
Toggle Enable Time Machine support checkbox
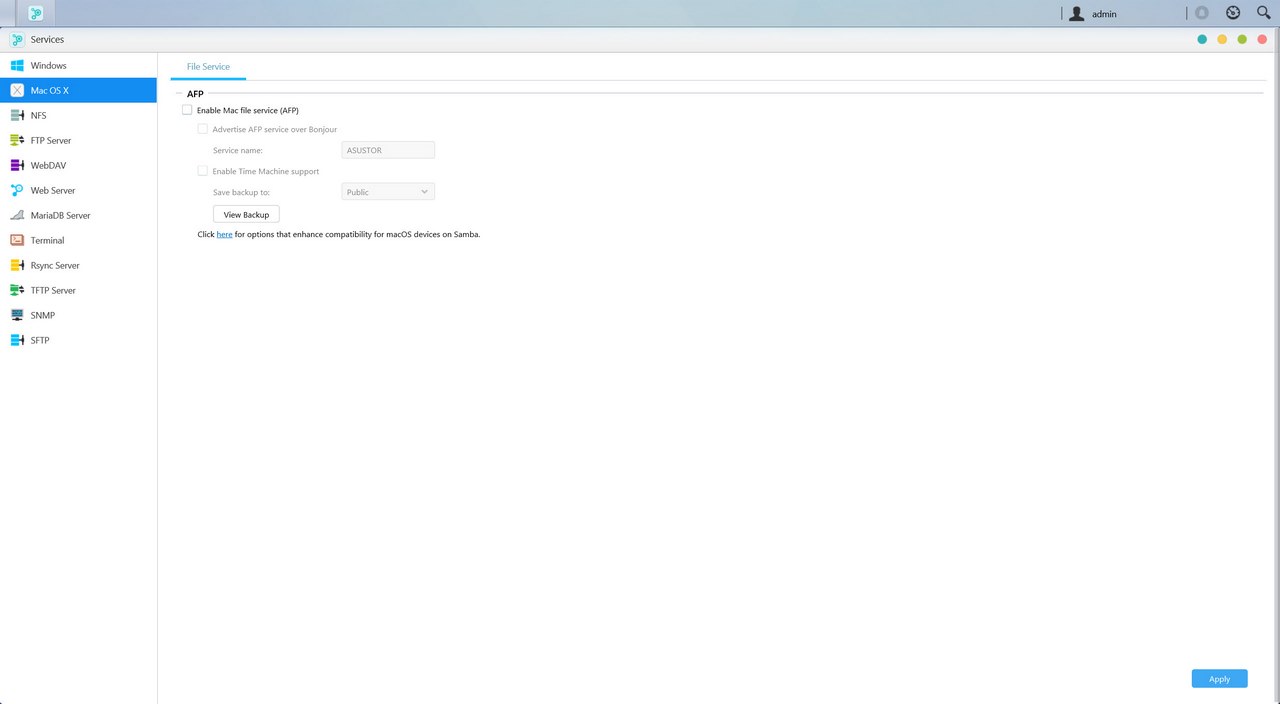[203, 171]
